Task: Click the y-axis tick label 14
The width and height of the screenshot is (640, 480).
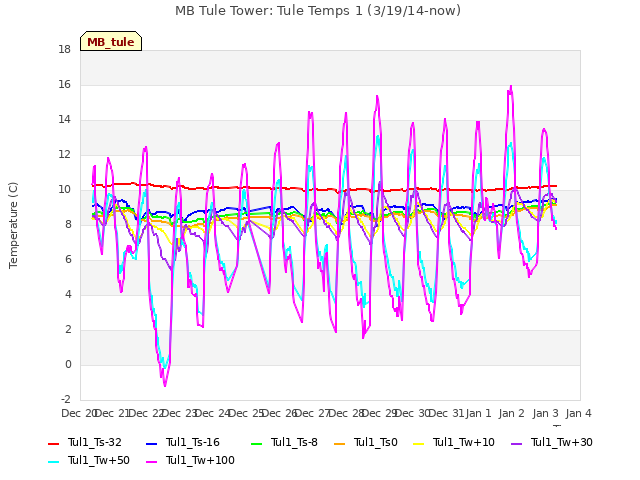Action: 64,120
